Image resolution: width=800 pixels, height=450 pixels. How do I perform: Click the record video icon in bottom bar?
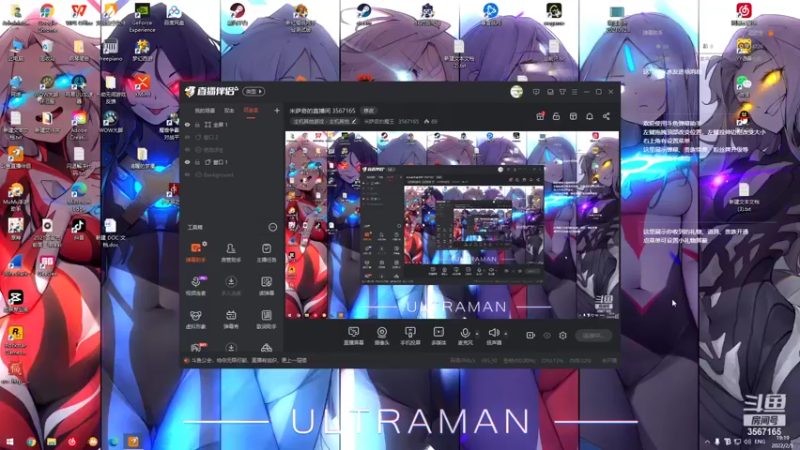tap(530, 335)
